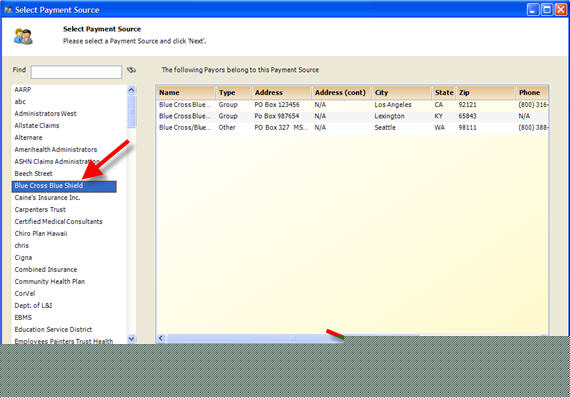Image resolution: width=570 pixels, height=397 pixels.
Task: Sort payors by the Phone column header
Action: (x=532, y=93)
